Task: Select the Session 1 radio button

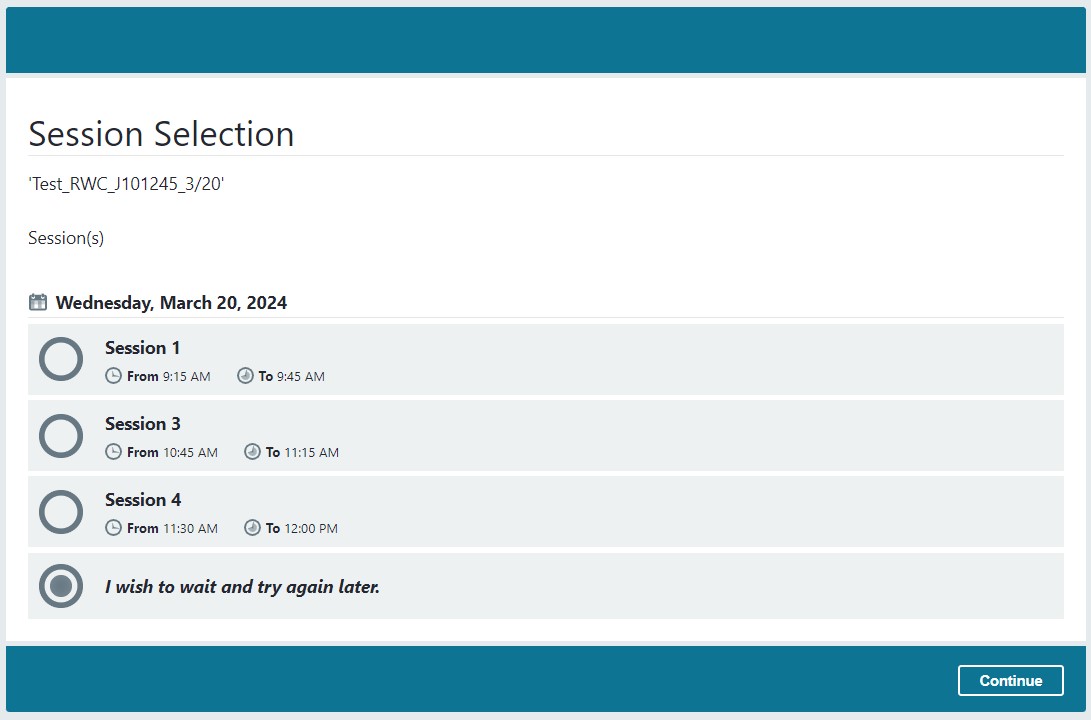Action: point(61,359)
